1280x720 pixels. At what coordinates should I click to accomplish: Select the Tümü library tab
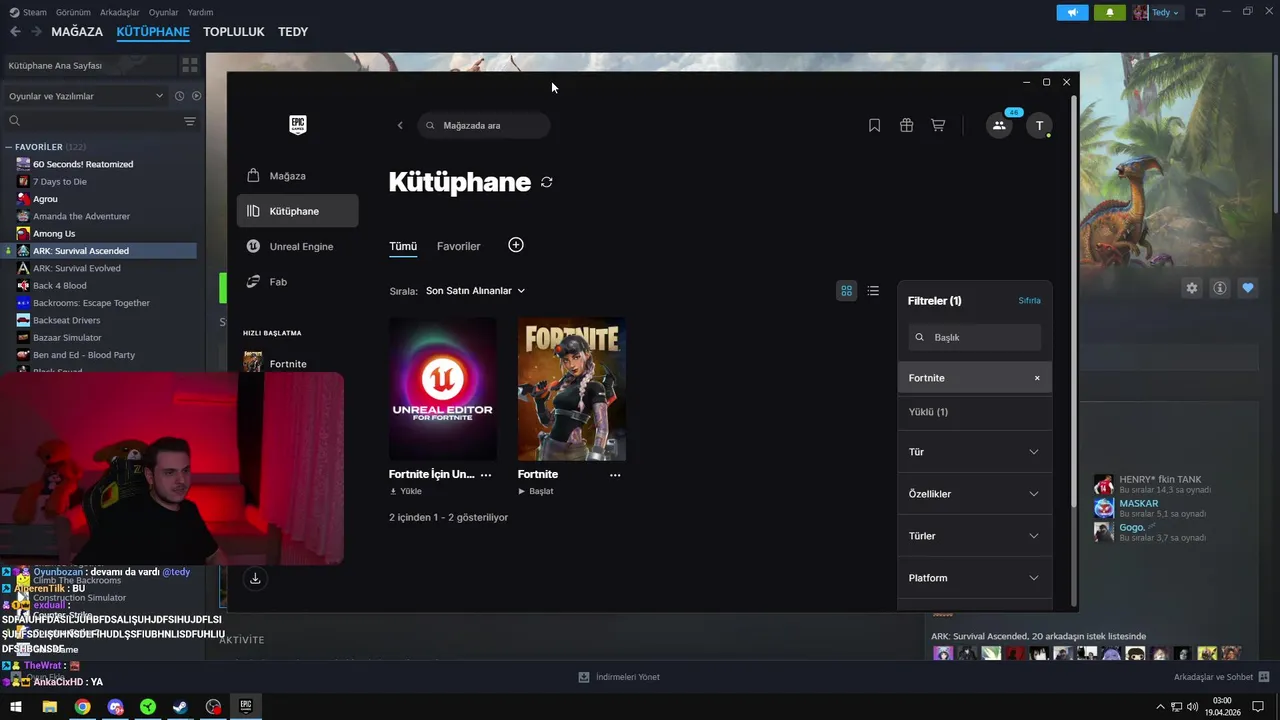click(x=403, y=246)
